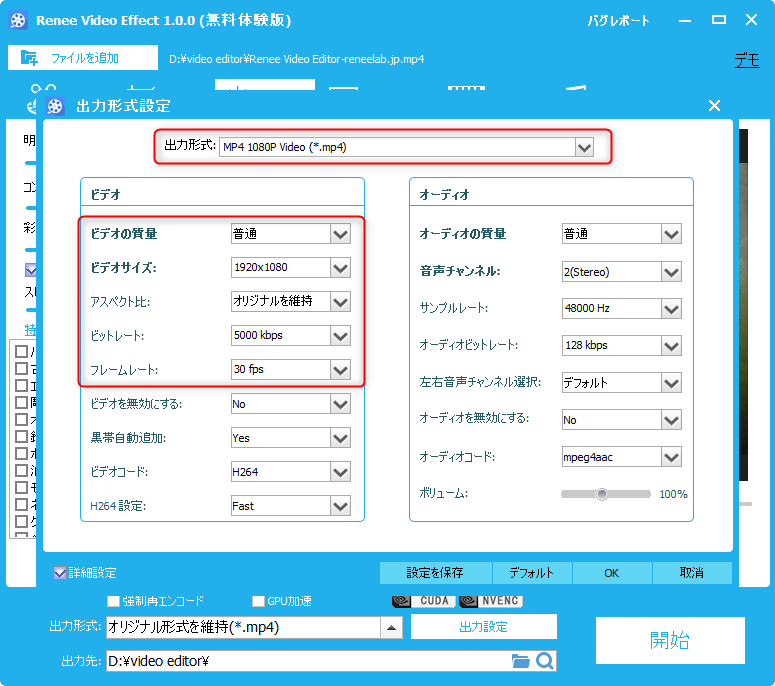The image size is (775, 686).
Task: Open 音声チャンネル 2(Stereo) dropdown
Action: (671, 271)
